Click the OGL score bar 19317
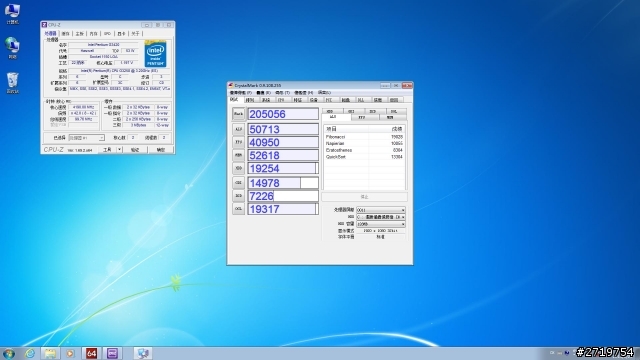640x360 pixels. 283,209
